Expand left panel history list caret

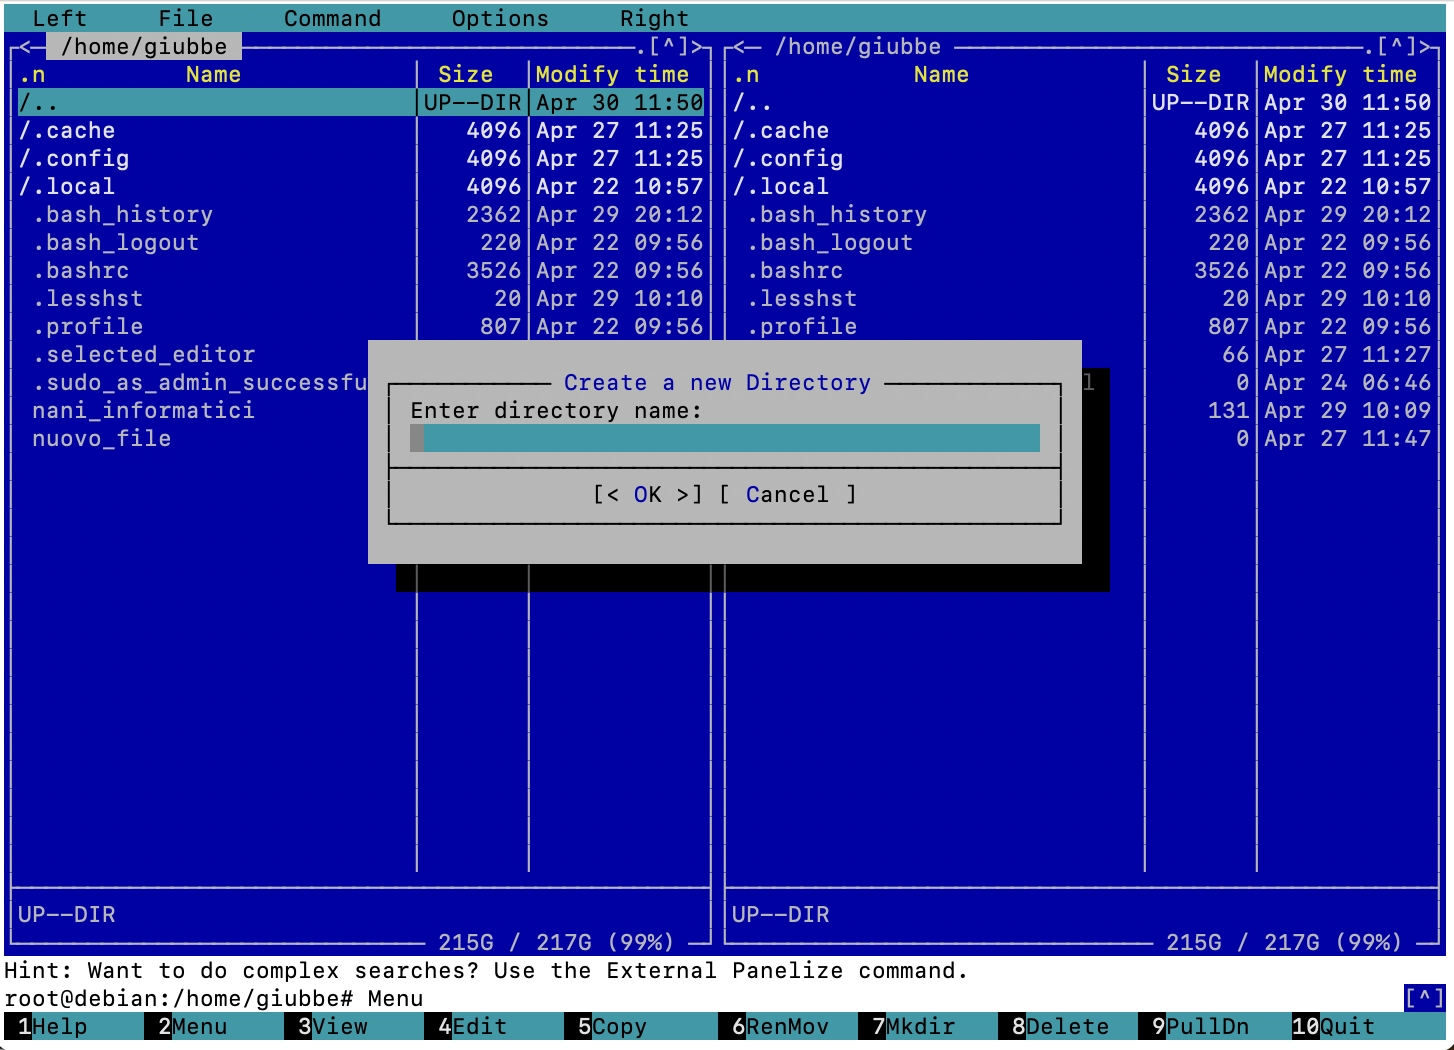pyautogui.click(x=669, y=46)
